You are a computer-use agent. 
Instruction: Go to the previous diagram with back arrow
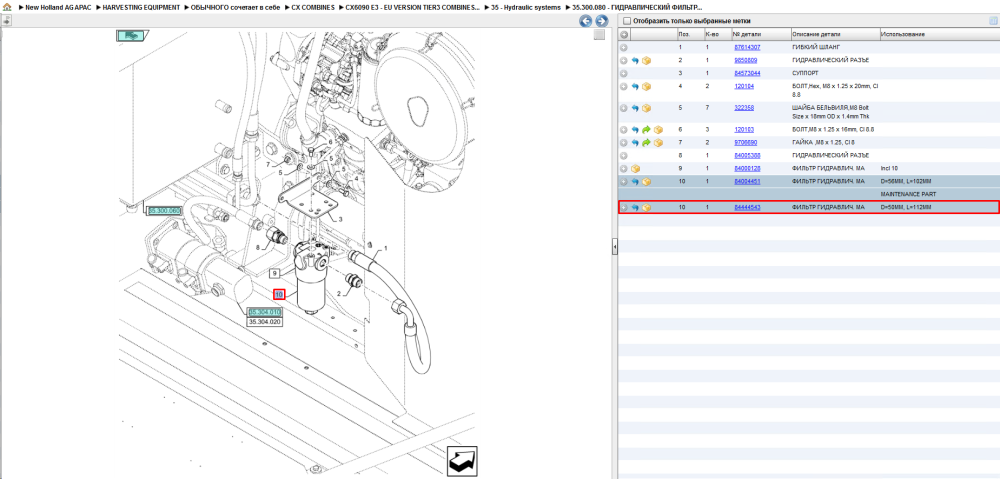pos(585,21)
